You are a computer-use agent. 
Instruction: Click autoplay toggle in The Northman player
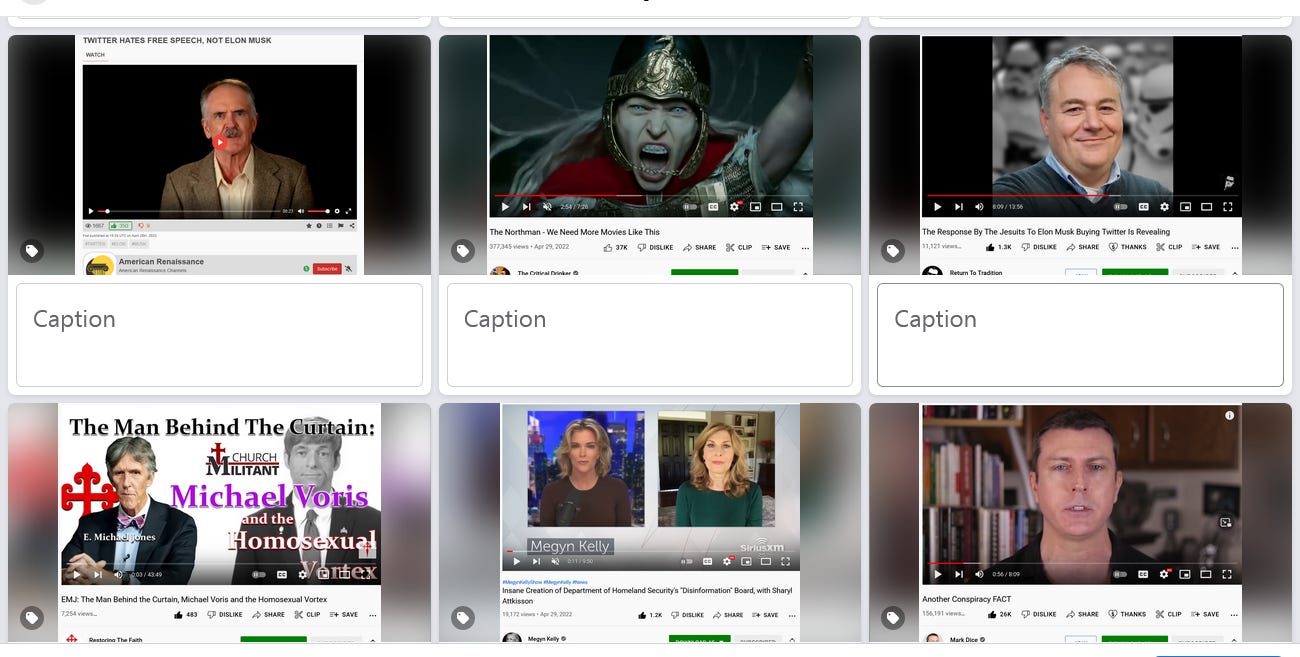pyautogui.click(x=690, y=207)
